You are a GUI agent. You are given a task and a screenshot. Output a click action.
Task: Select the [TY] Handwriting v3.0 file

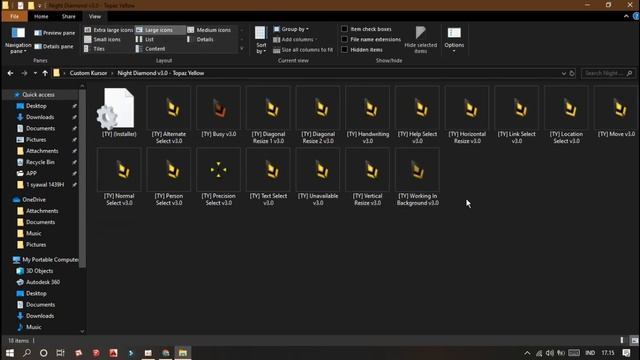click(368, 115)
